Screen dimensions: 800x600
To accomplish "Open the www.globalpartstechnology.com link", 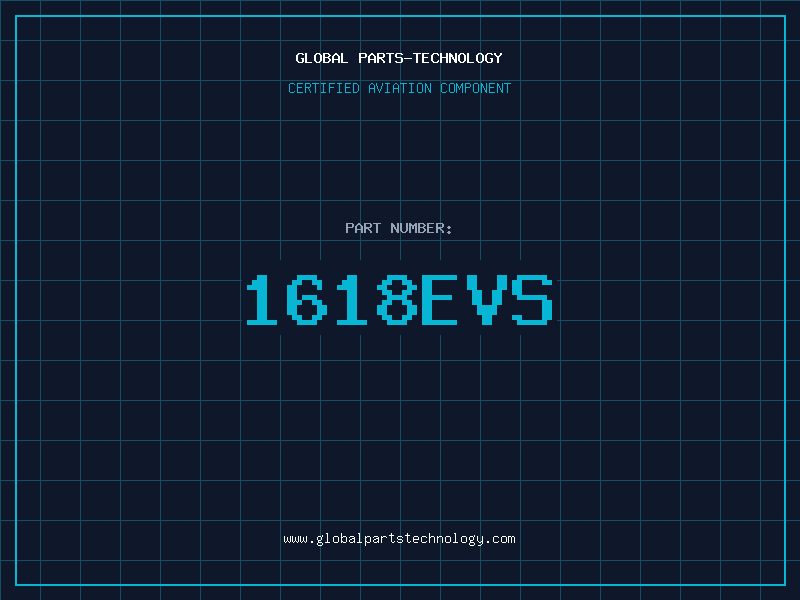I will (x=399, y=539).
